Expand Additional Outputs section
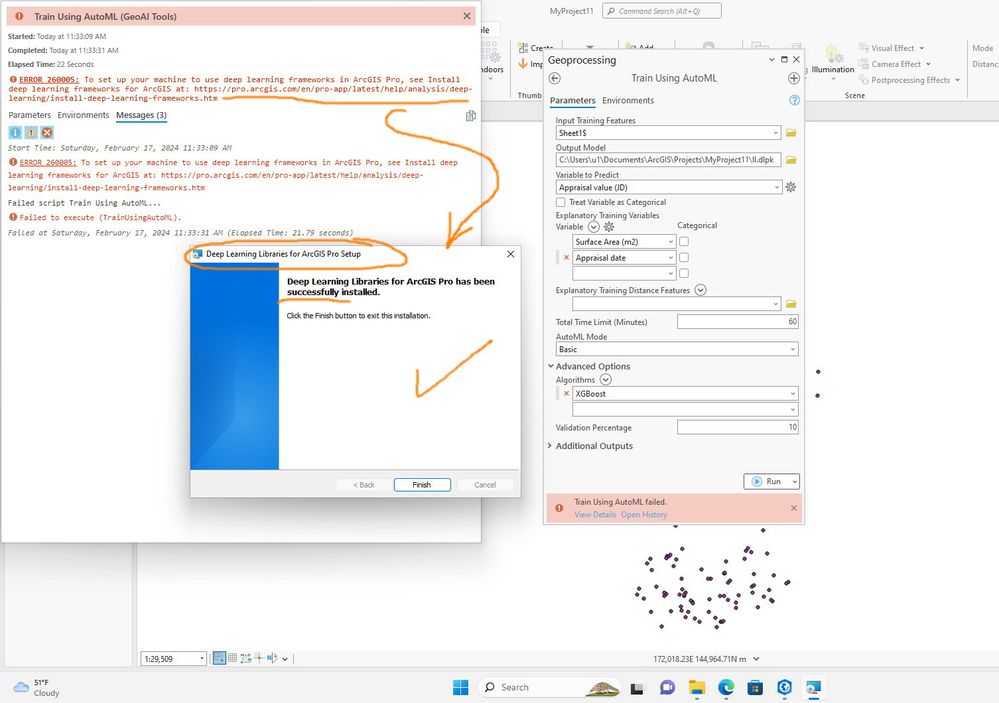Image resolution: width=999 pixels, height=703 pixels. pos(550,446)
